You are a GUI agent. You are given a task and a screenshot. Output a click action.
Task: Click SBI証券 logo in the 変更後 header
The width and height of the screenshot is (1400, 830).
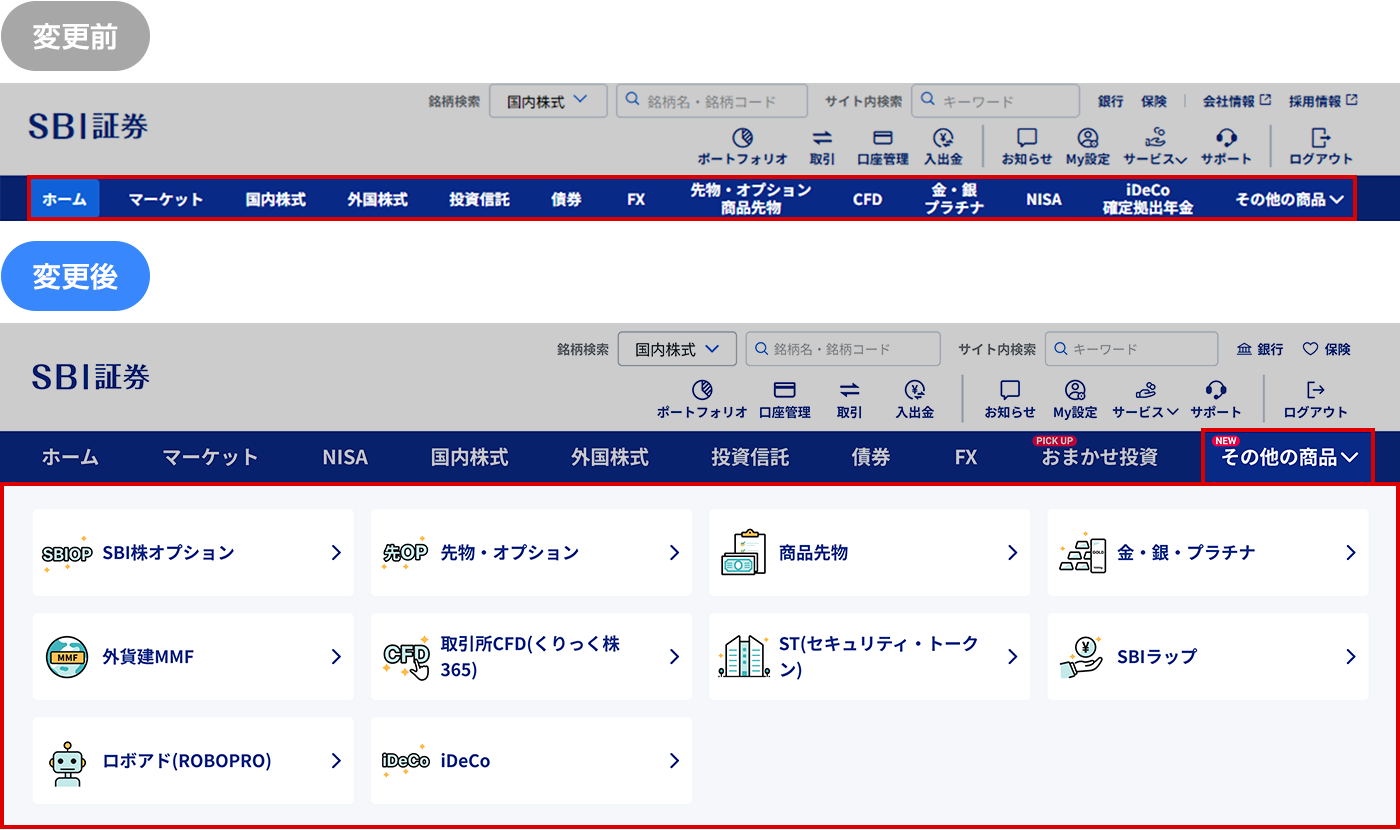90,376
